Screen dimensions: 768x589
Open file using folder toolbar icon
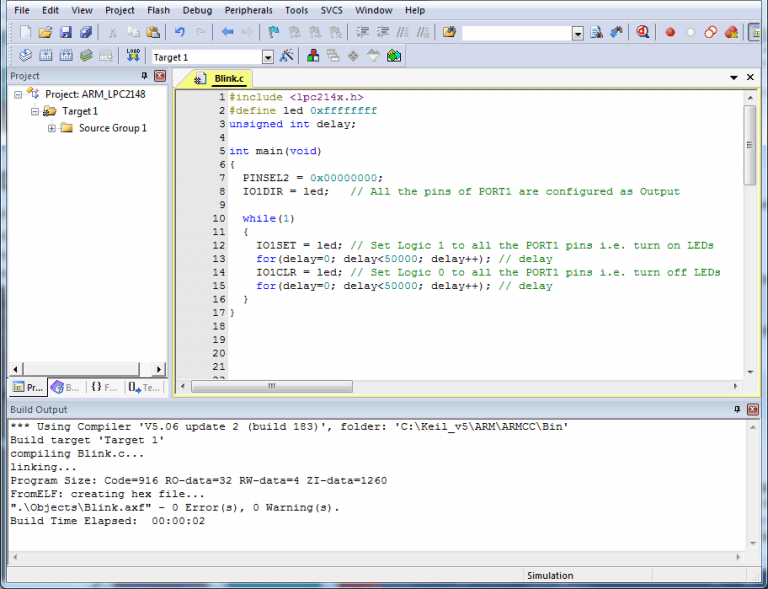tap(45, 32)
